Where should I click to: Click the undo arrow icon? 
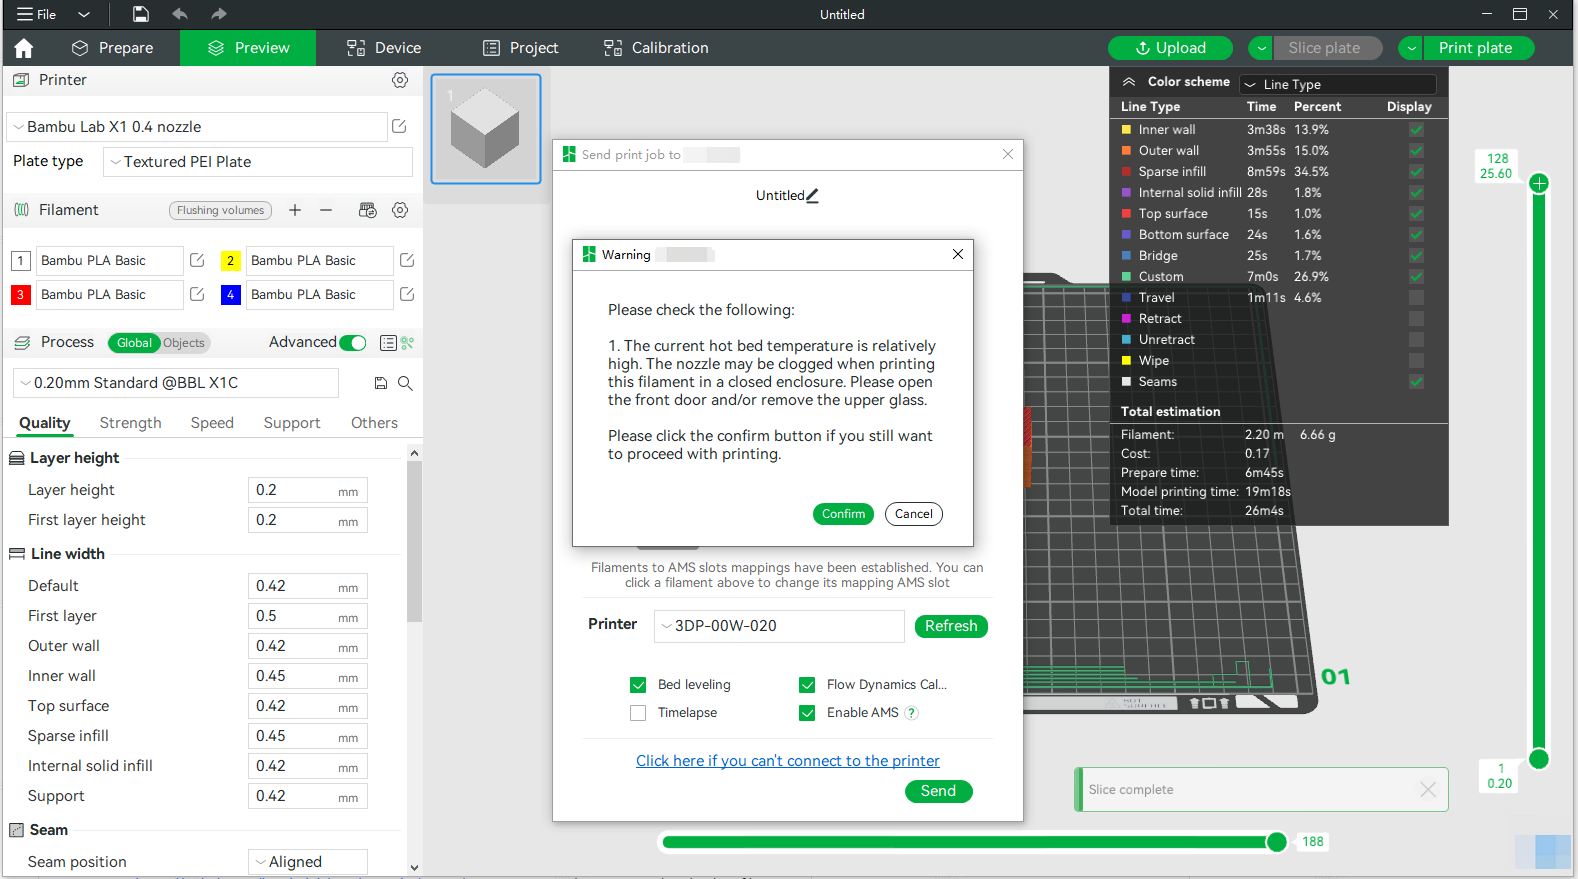pyautogui.click(x=180, y=14)
